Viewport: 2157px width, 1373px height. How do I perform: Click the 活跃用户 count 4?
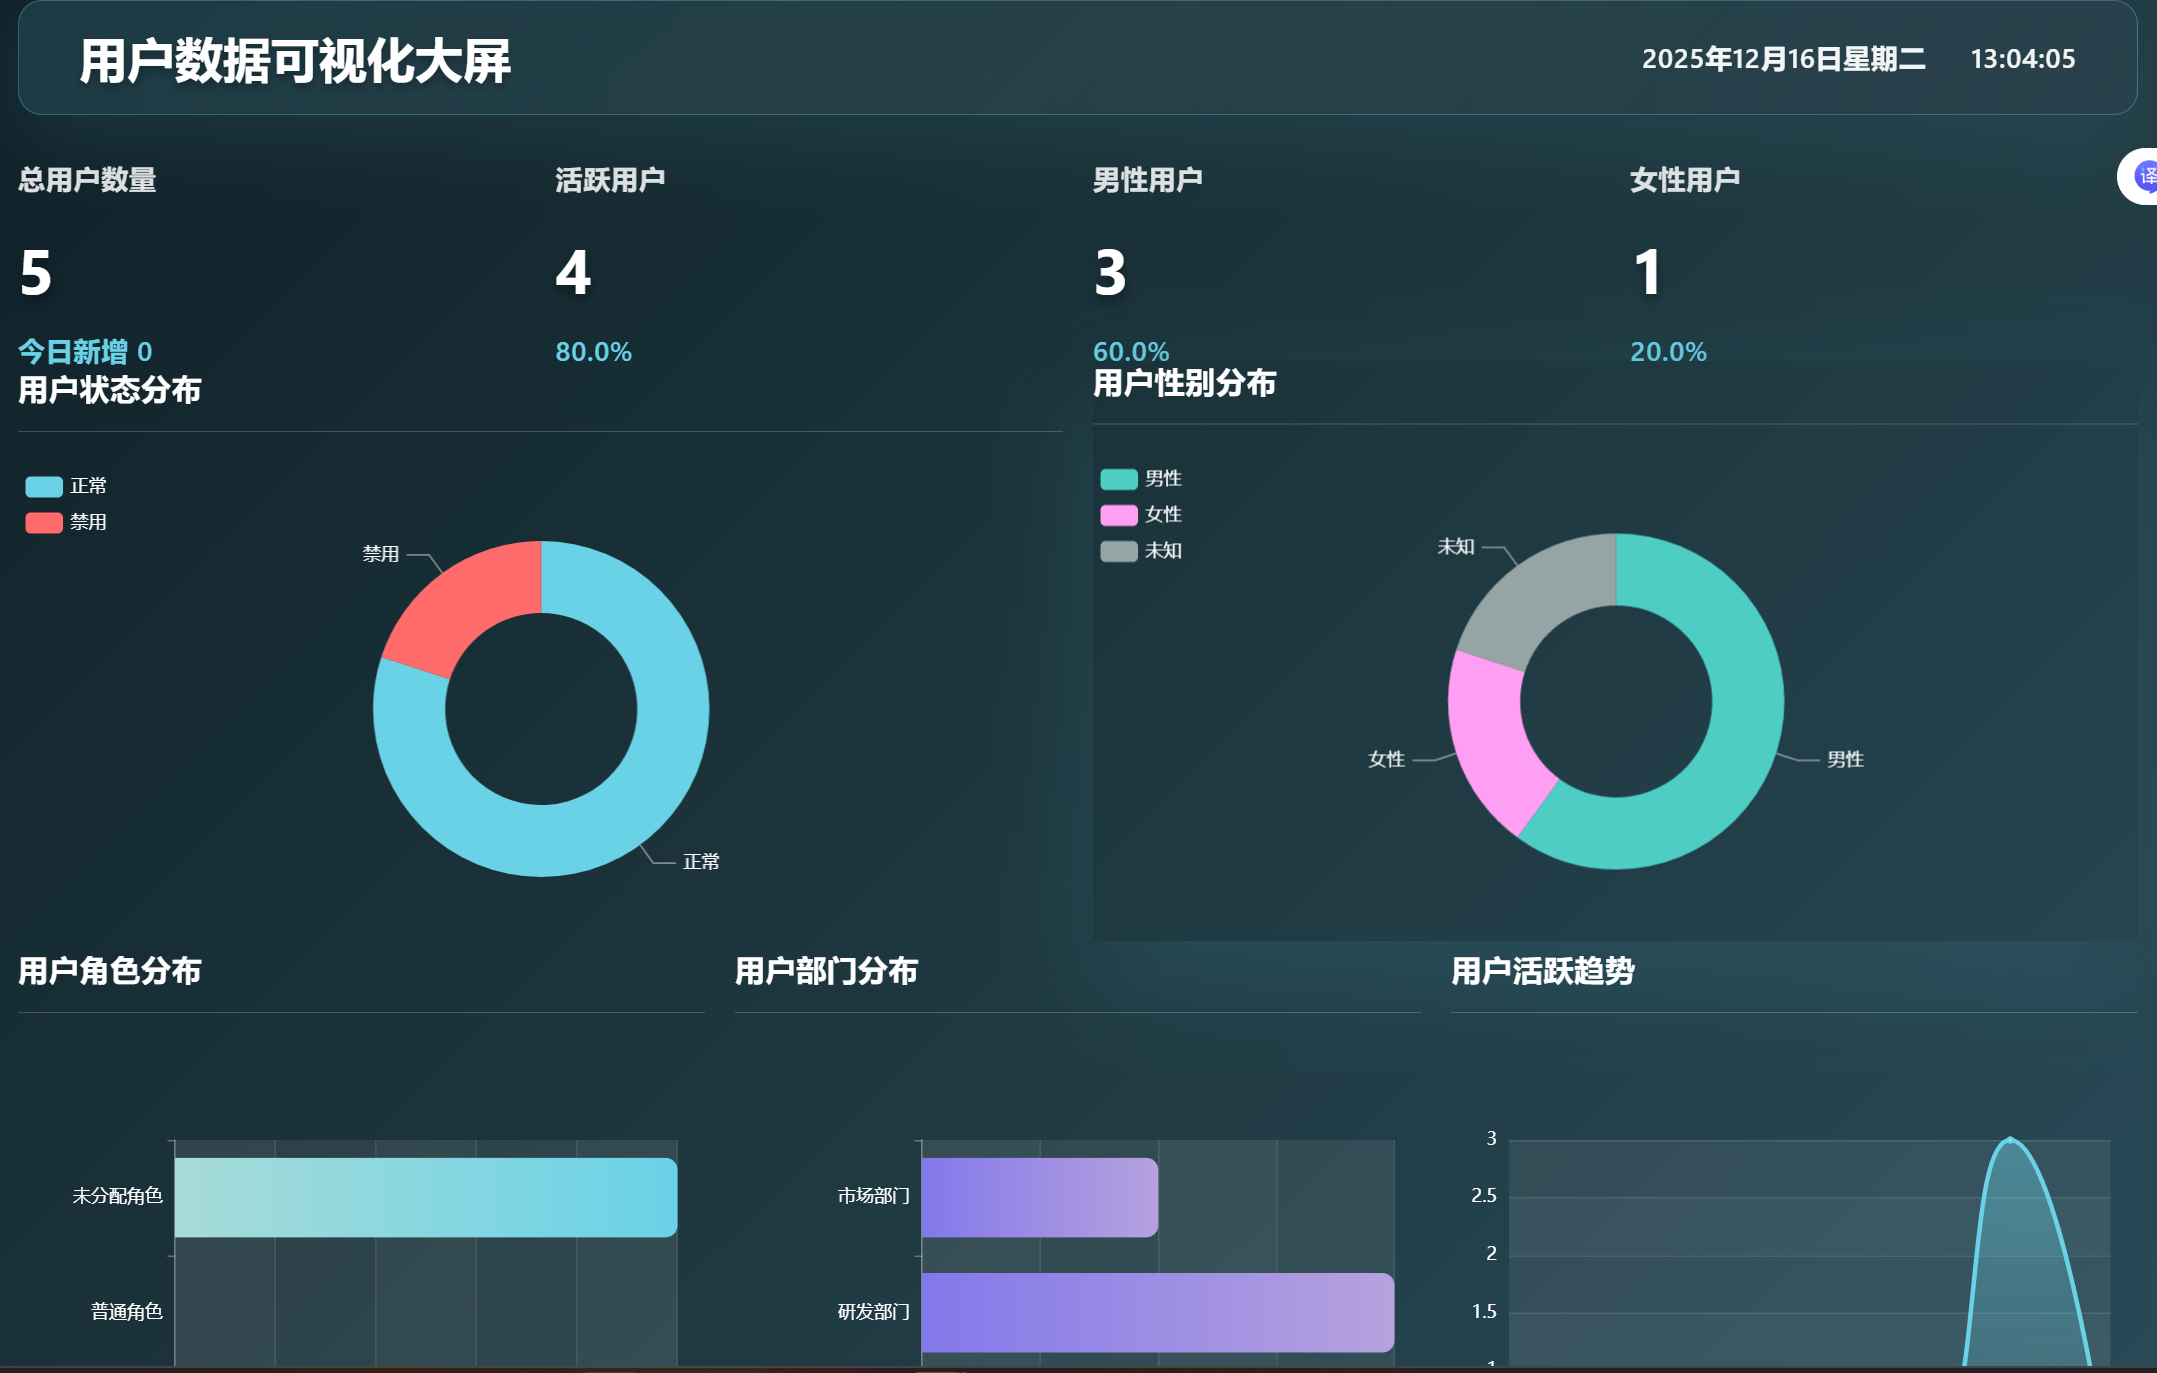[x=573, y=273]
